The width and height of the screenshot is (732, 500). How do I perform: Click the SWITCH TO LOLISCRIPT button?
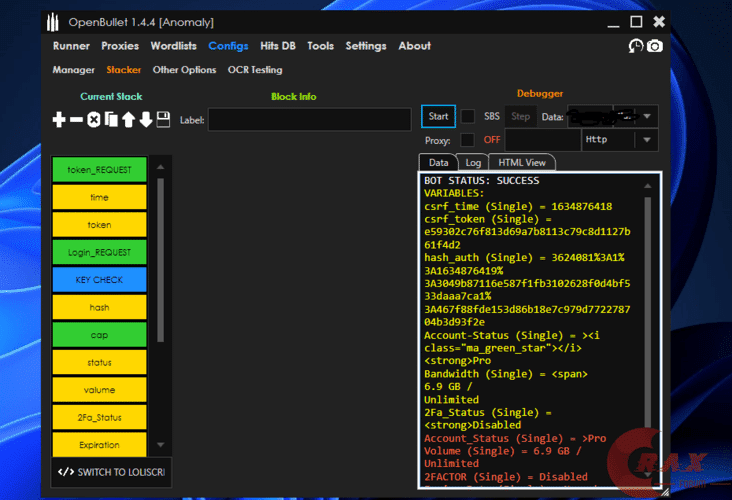(111, 472)
